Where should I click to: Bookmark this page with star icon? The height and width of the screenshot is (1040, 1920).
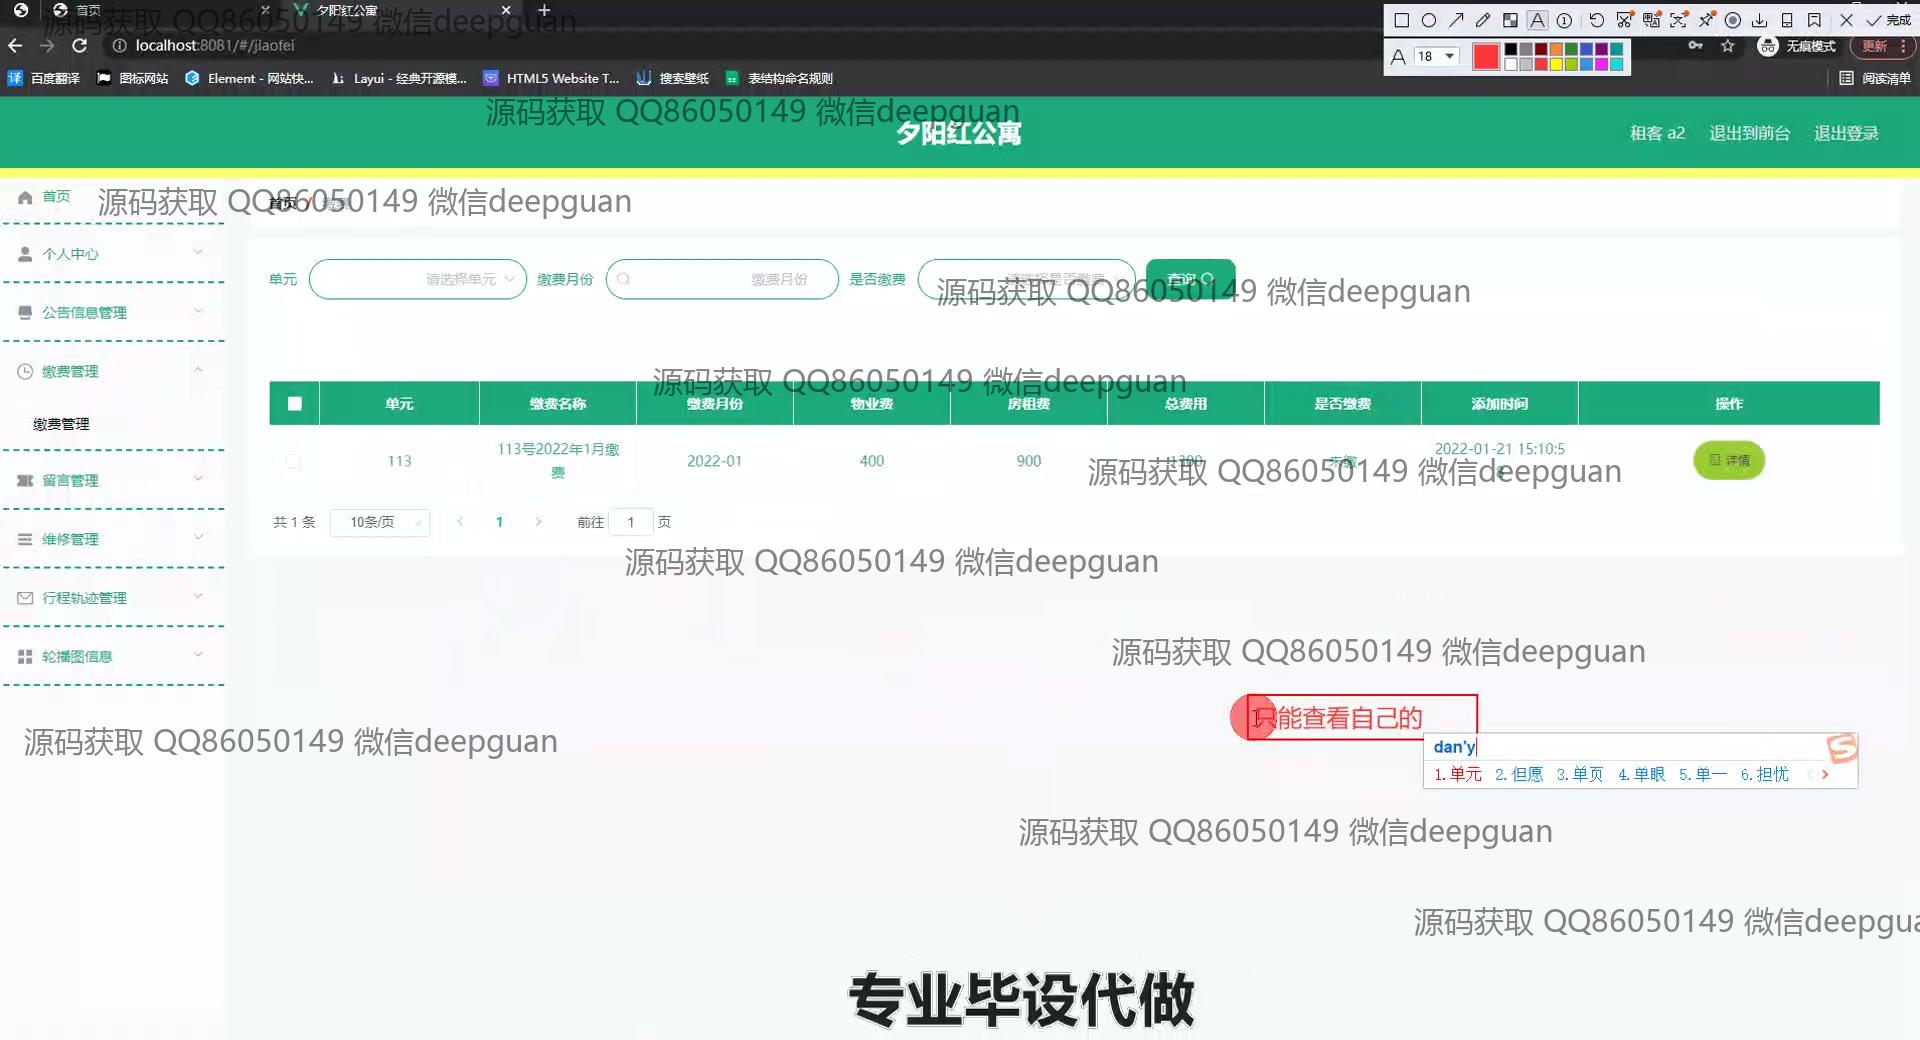[1727, 46]
